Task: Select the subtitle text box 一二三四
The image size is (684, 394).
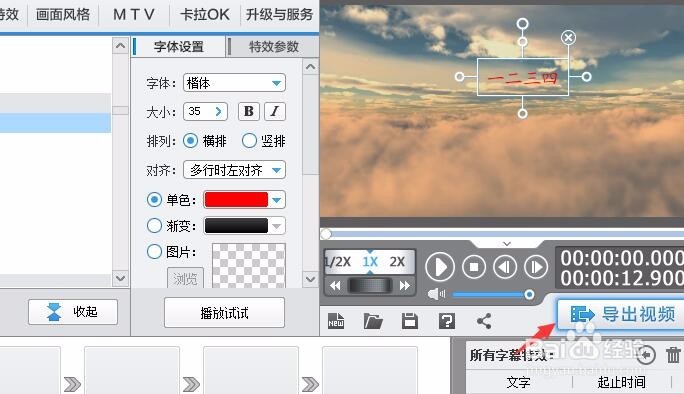Action: 523,77
